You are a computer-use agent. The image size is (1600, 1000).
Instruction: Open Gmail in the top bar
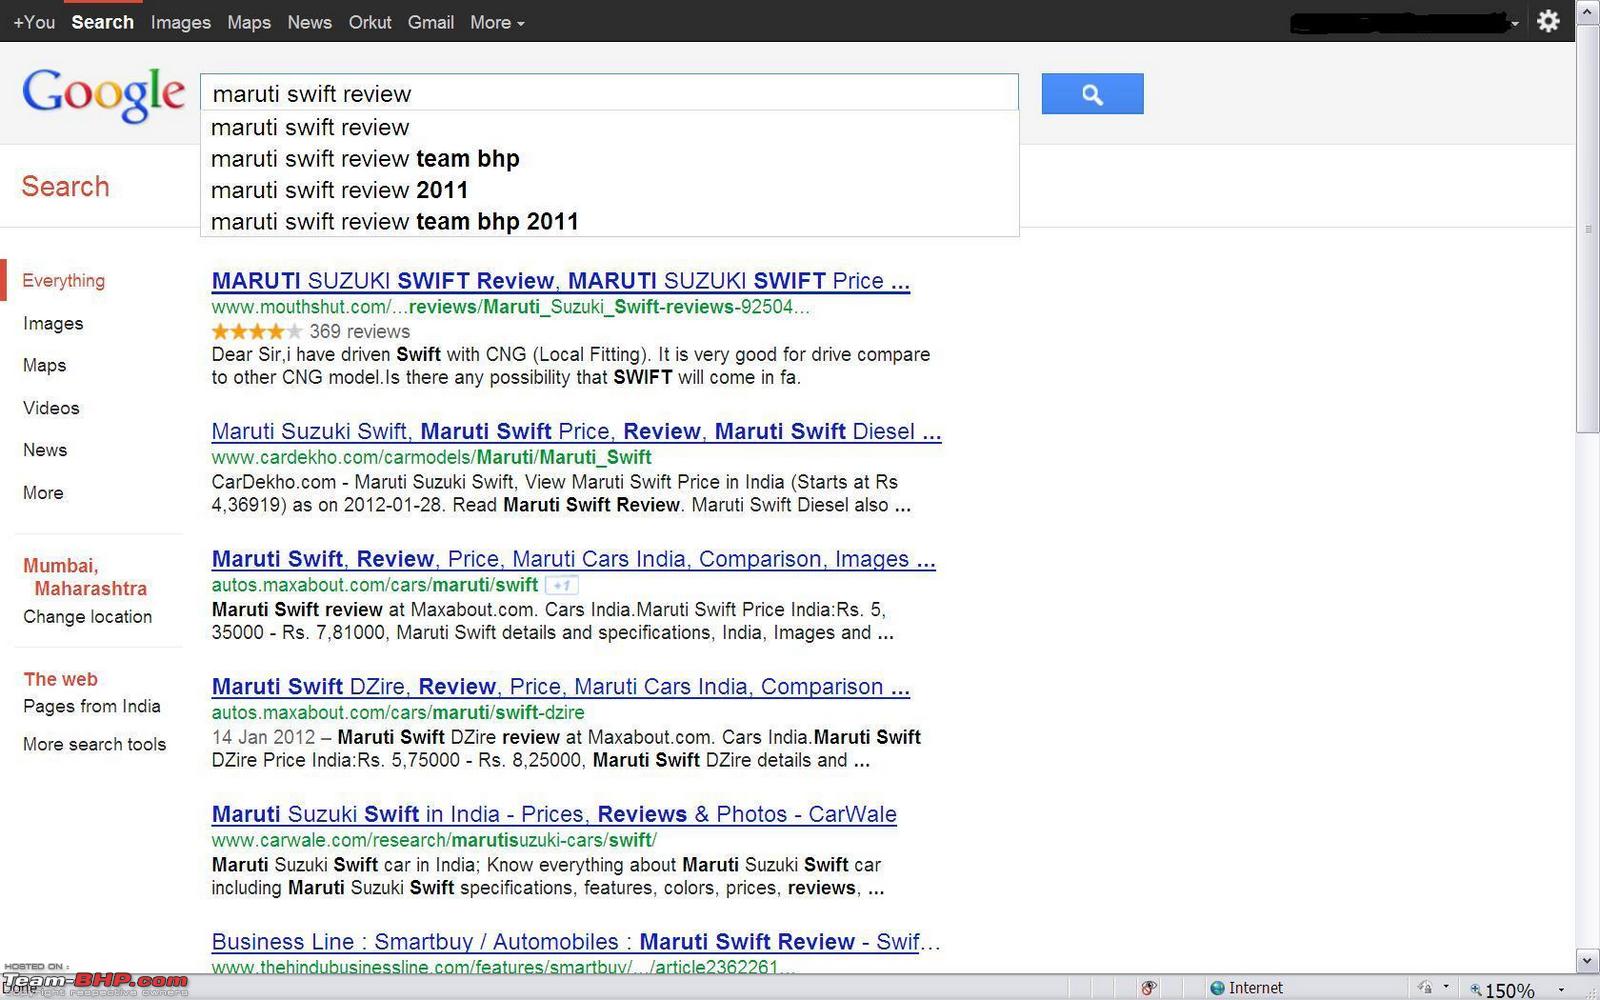tap(431, 22)
